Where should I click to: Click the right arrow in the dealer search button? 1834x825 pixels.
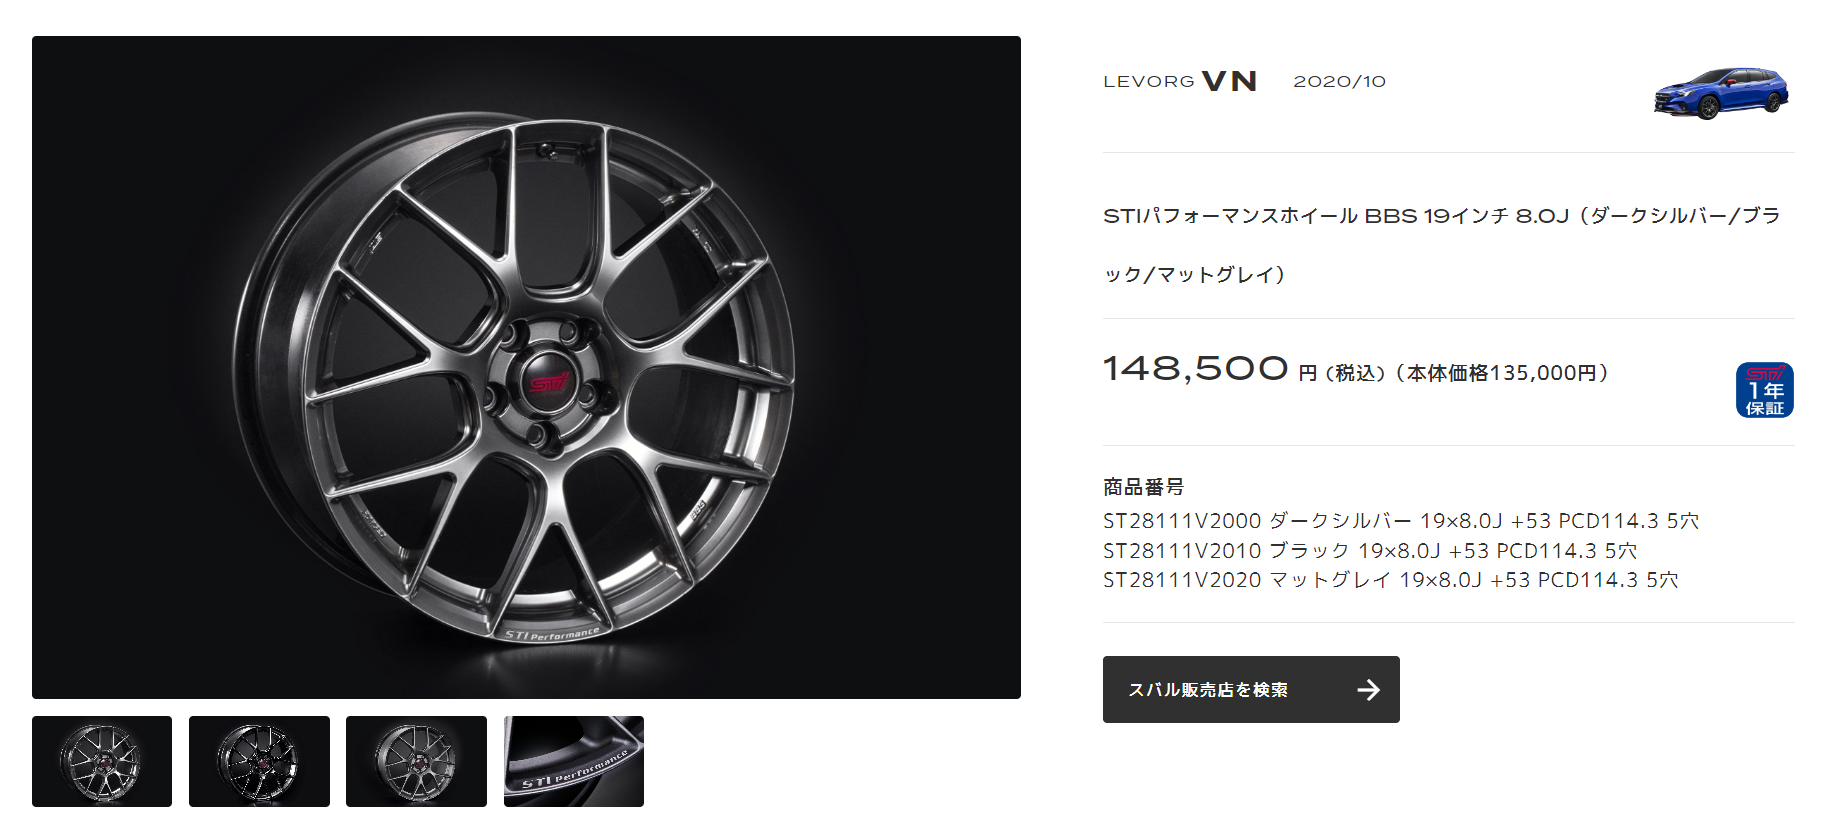coord(1369,689)
